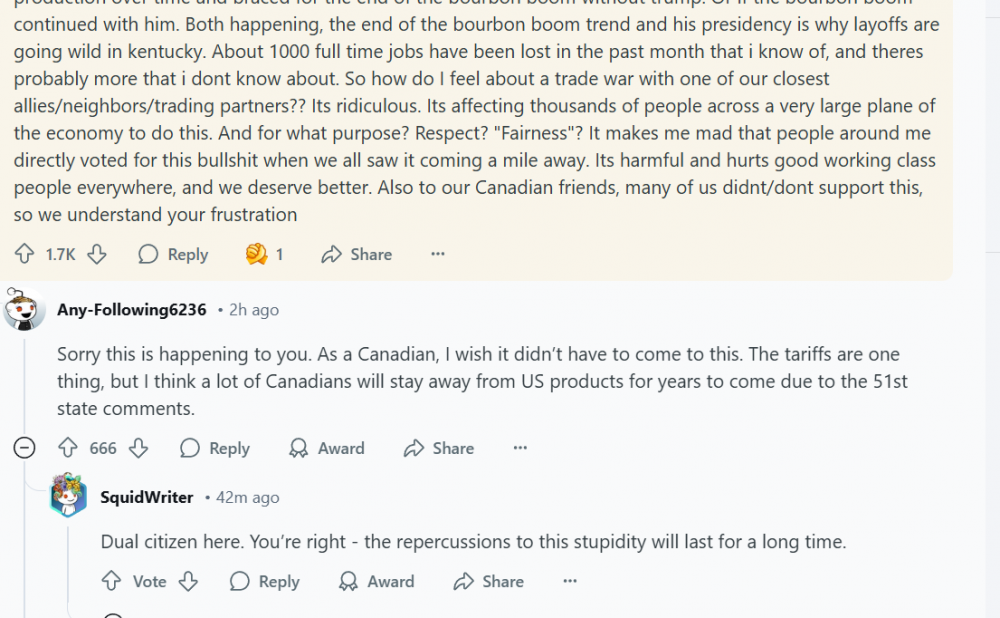1000x618 pixels.
Task: Reply to Any-Following6236's comment
Action: (x=215, y=449)
